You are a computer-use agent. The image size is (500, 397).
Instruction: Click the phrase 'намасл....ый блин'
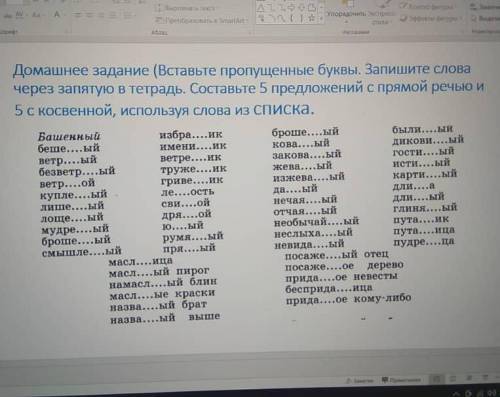point(163,283)
